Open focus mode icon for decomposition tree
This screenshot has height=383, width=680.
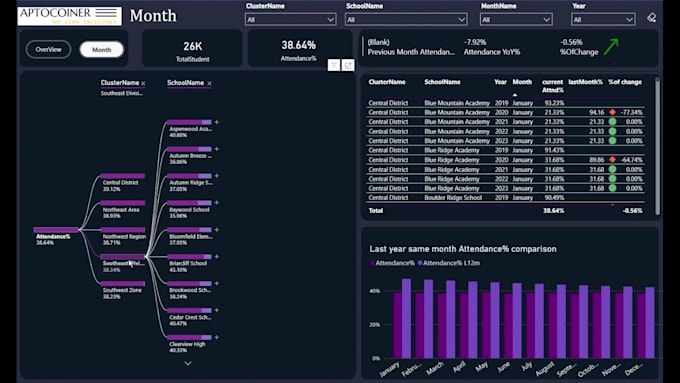click(348, 65)
